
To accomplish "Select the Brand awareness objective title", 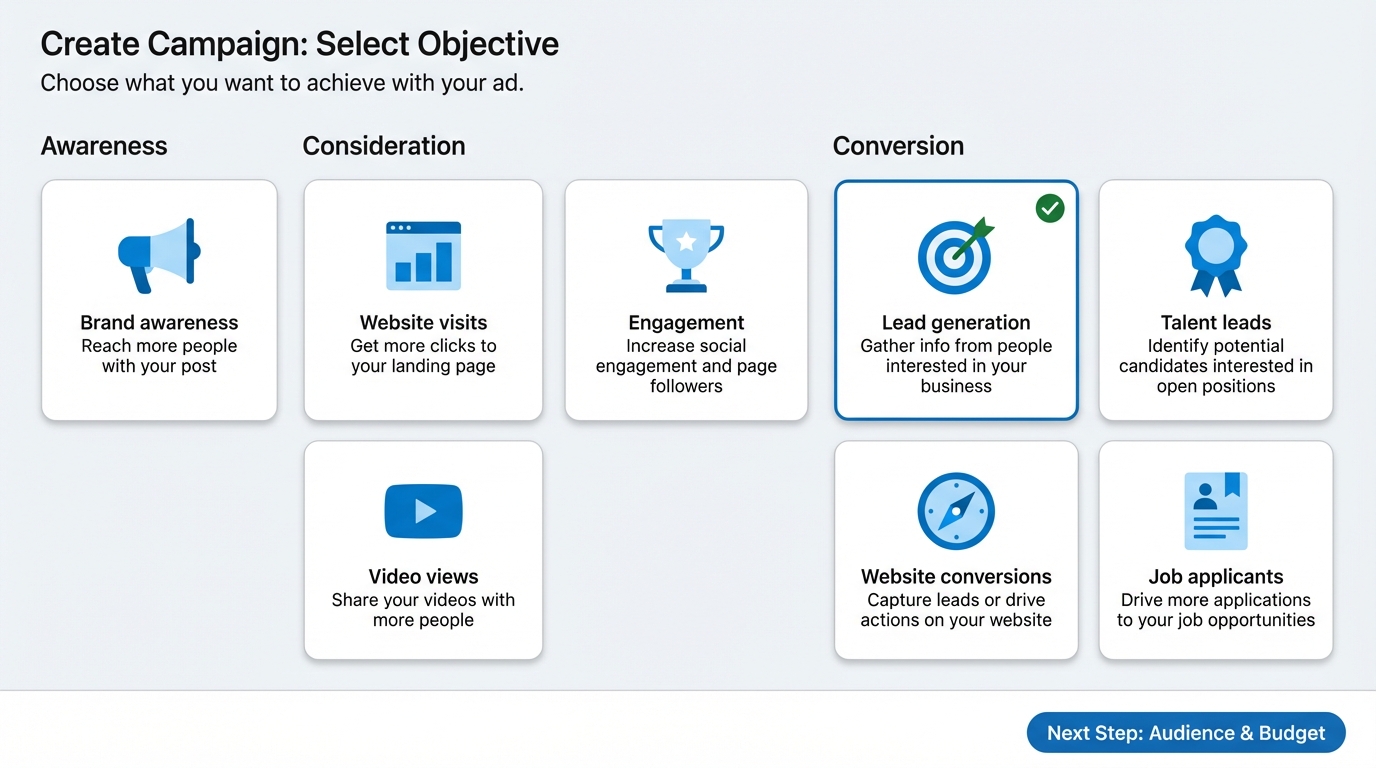I will click(x=159, y=323).
